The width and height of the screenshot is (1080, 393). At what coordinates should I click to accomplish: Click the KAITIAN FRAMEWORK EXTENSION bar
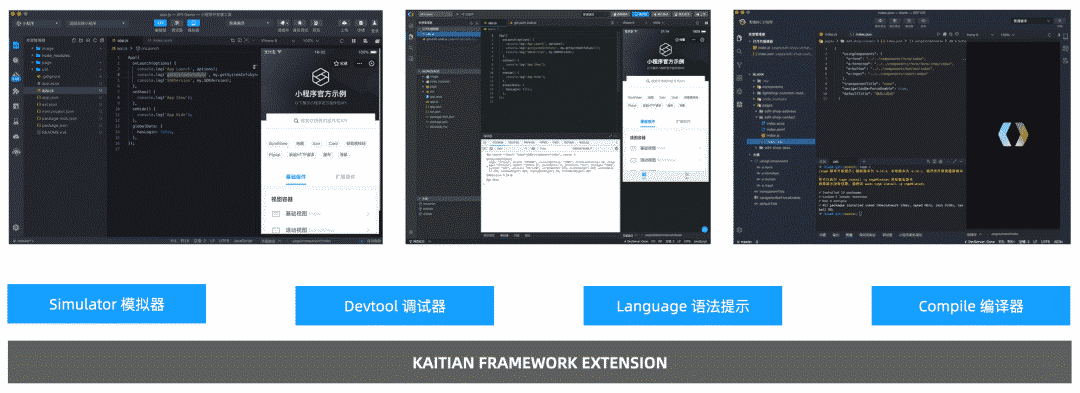click(539, 362)
